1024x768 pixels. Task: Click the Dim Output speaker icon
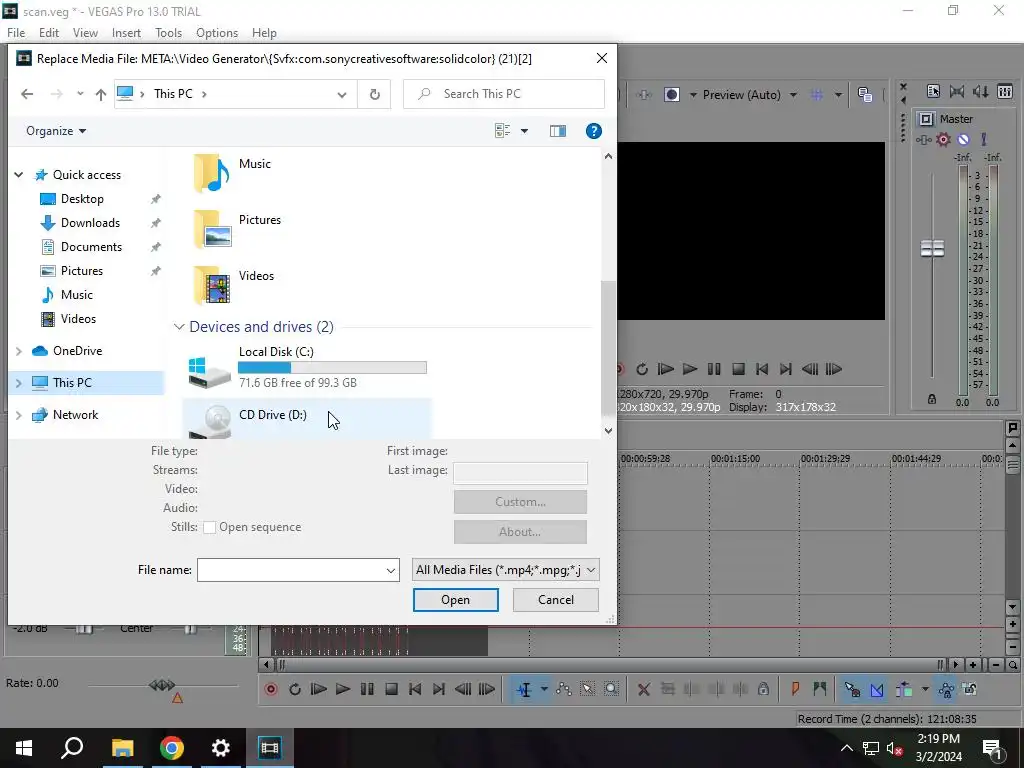(x=981, y=91)
